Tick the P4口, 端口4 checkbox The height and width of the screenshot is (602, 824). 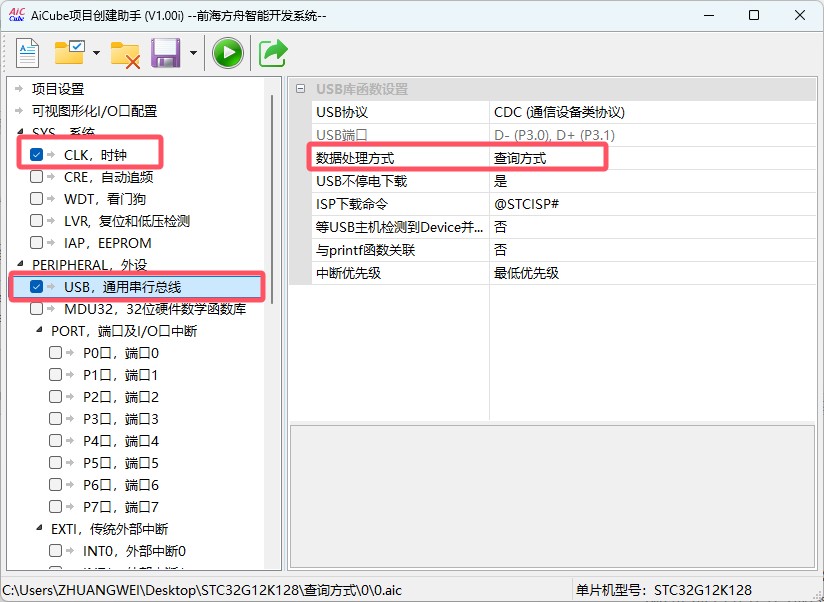(x=55, y=441)
